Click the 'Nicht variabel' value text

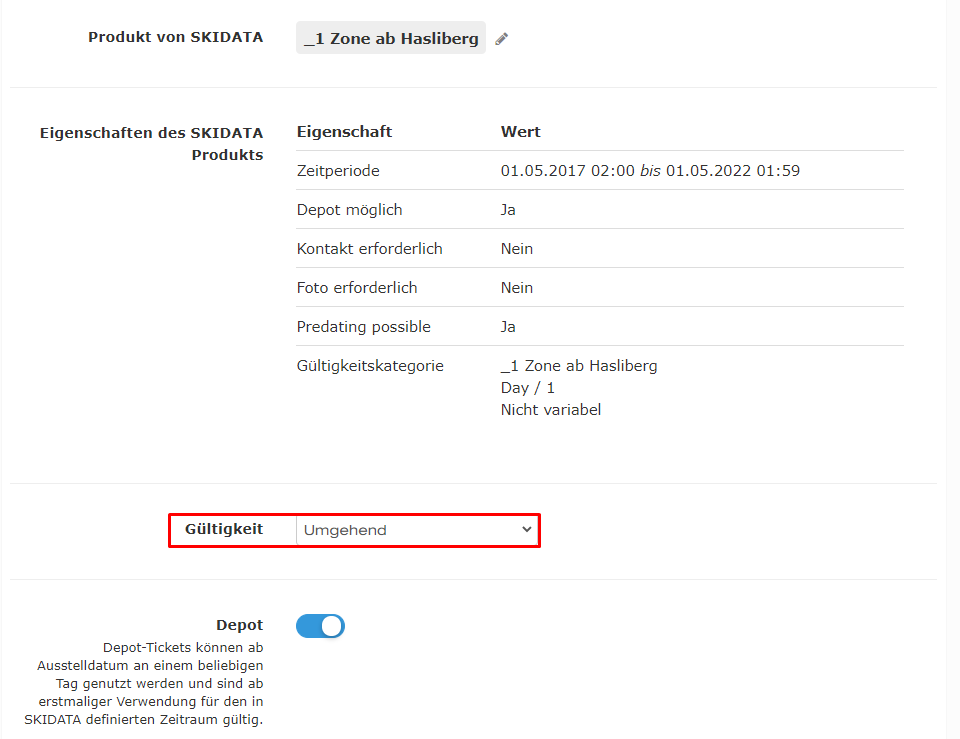pyautogui.click(x=551, y=410)
